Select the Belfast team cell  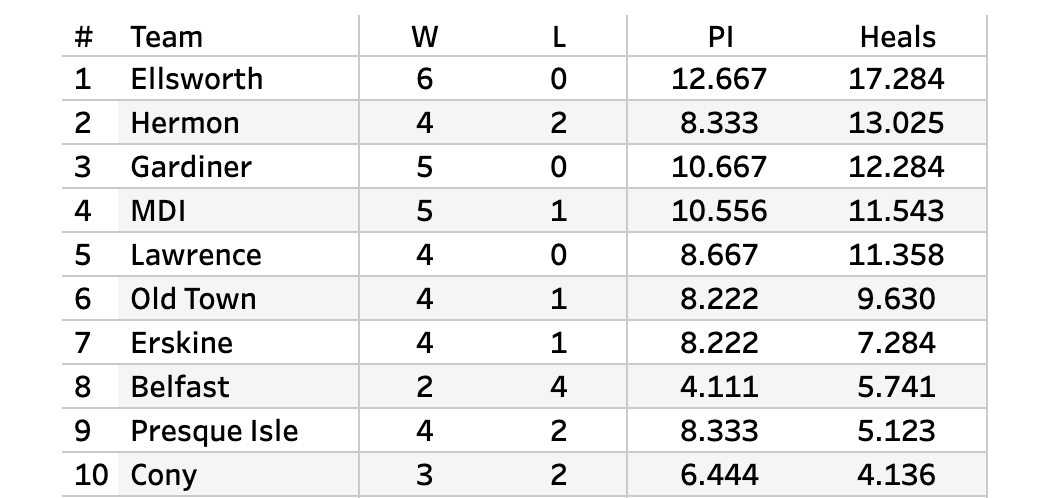pyautogui.click(x=180, y=387)
